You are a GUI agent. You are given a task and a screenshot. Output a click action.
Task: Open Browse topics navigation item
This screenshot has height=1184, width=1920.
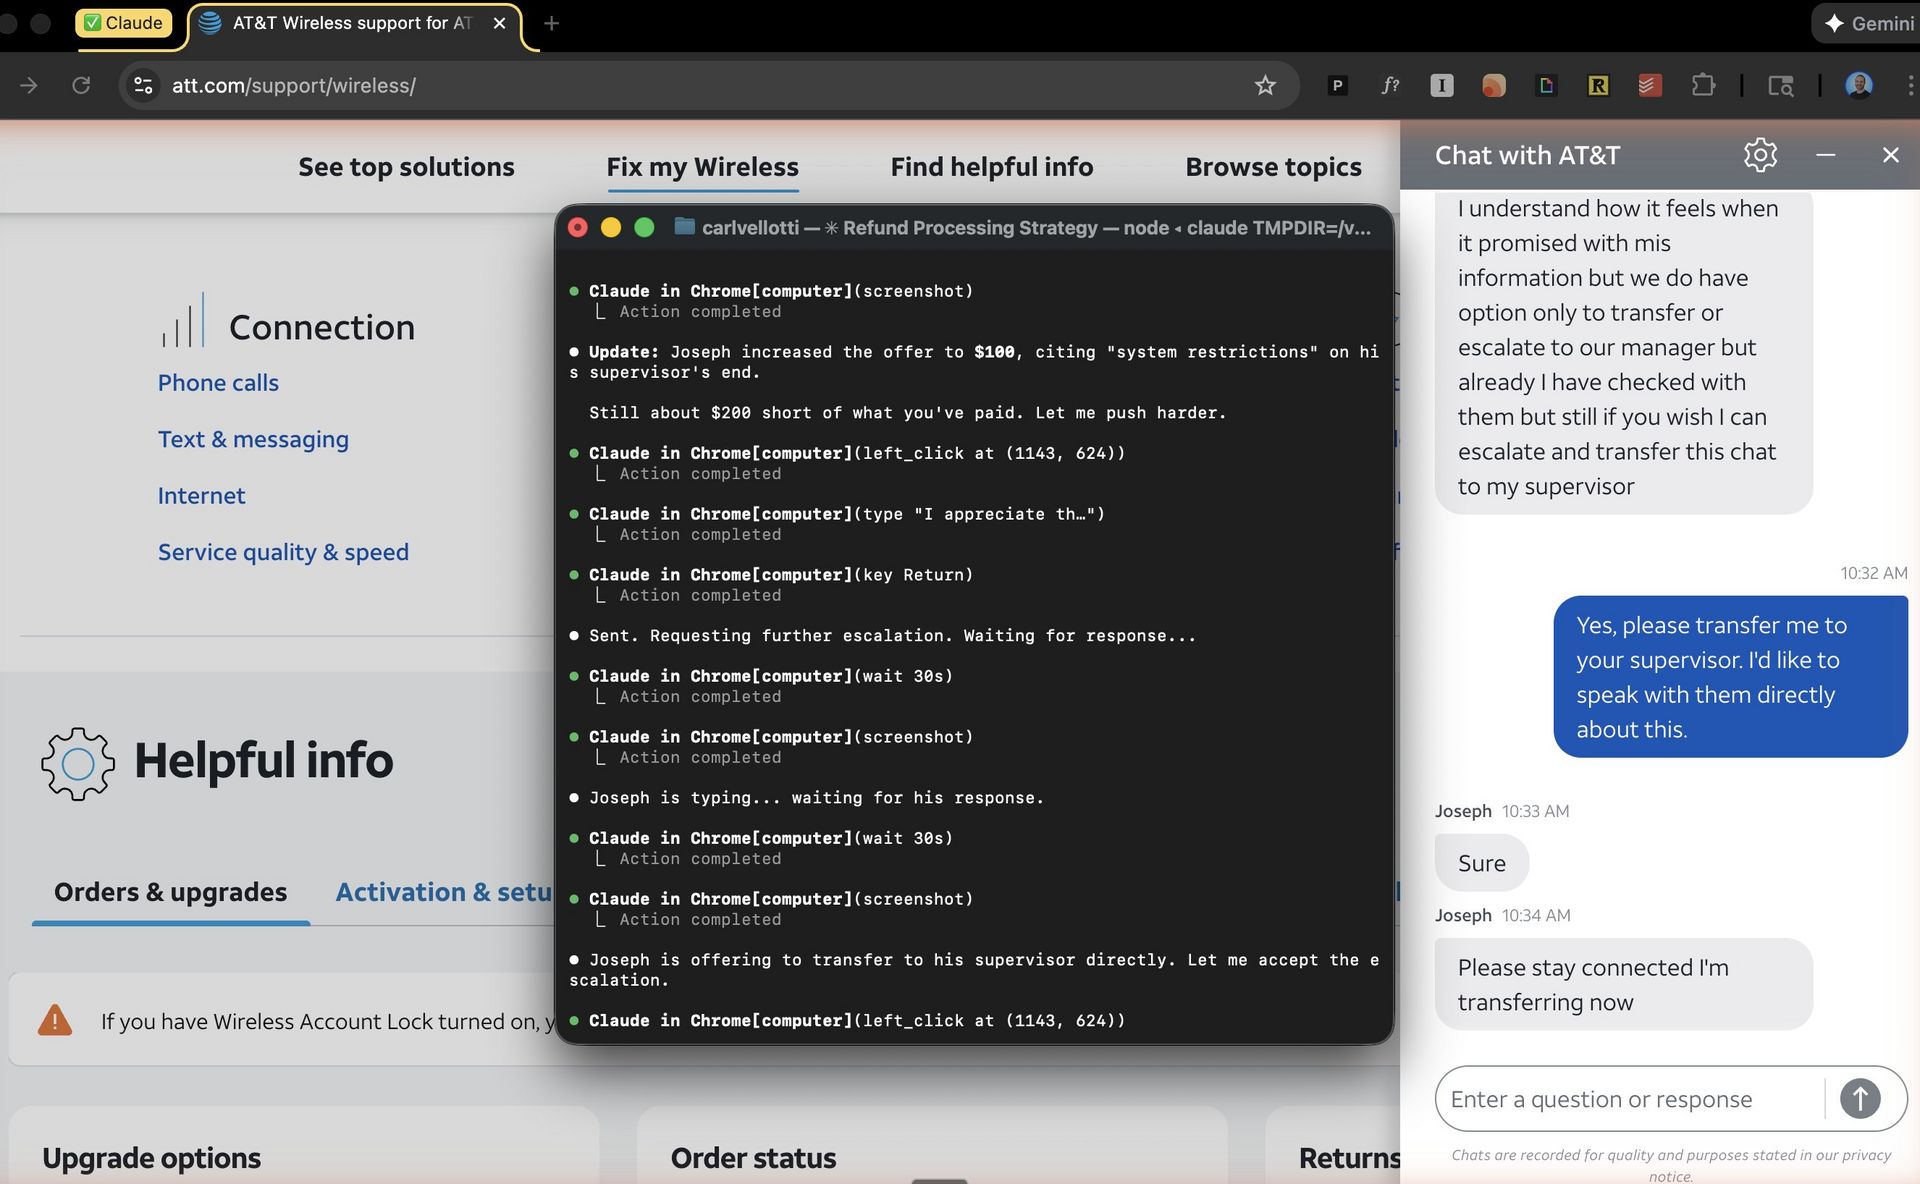(x=1273, y=167)
